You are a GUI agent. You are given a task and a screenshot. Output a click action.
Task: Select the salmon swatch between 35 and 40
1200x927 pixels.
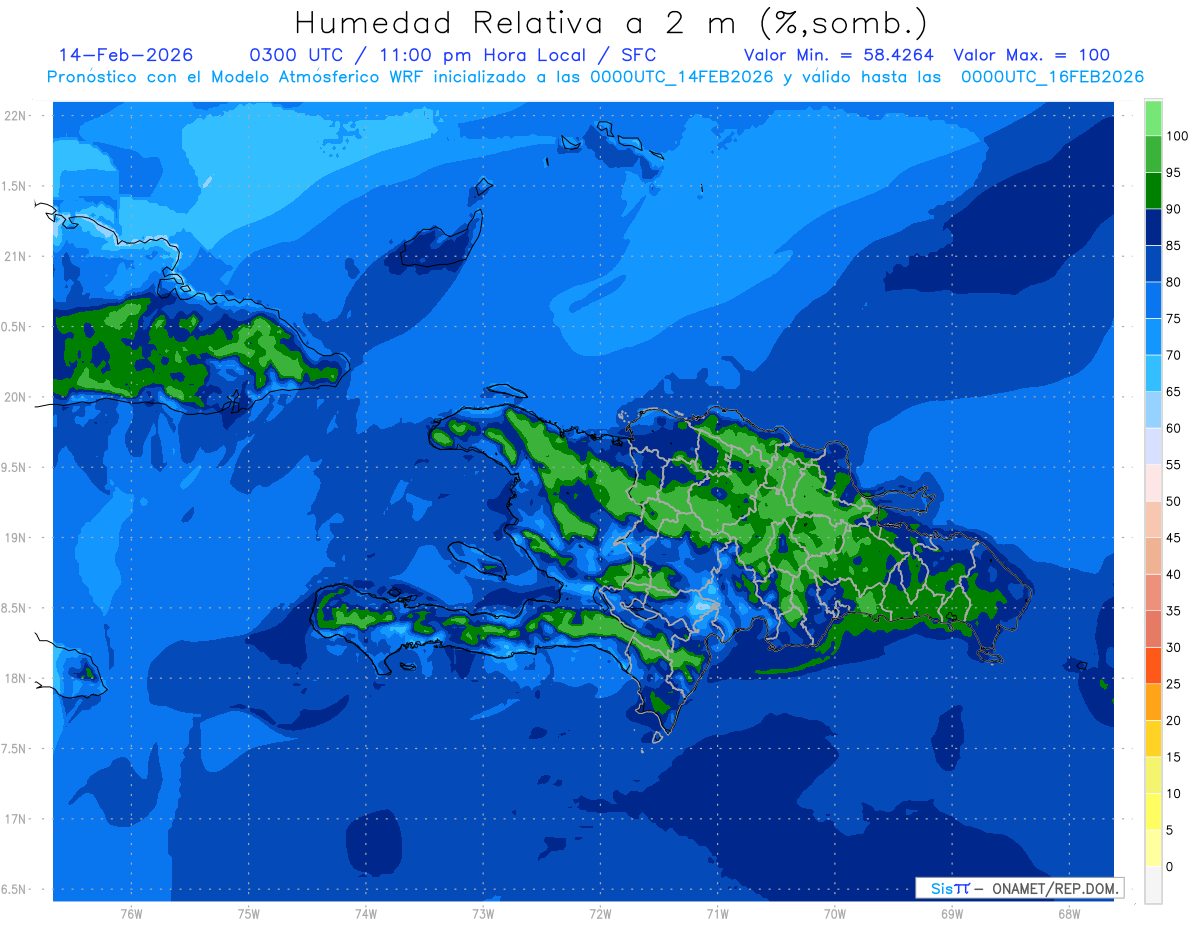coord(1153,592)
